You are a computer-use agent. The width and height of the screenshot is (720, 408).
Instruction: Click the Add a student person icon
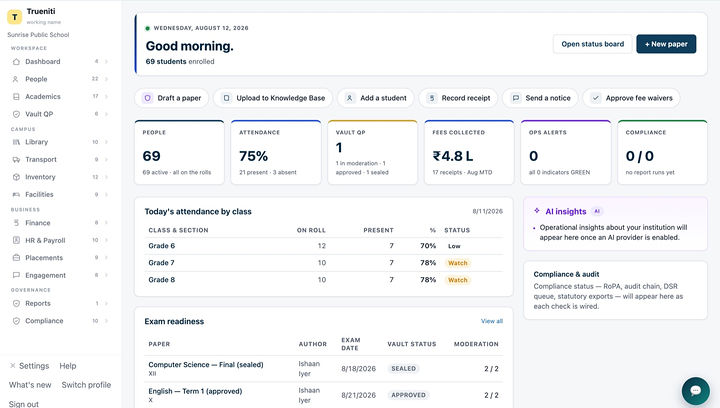tap(349, 98)
